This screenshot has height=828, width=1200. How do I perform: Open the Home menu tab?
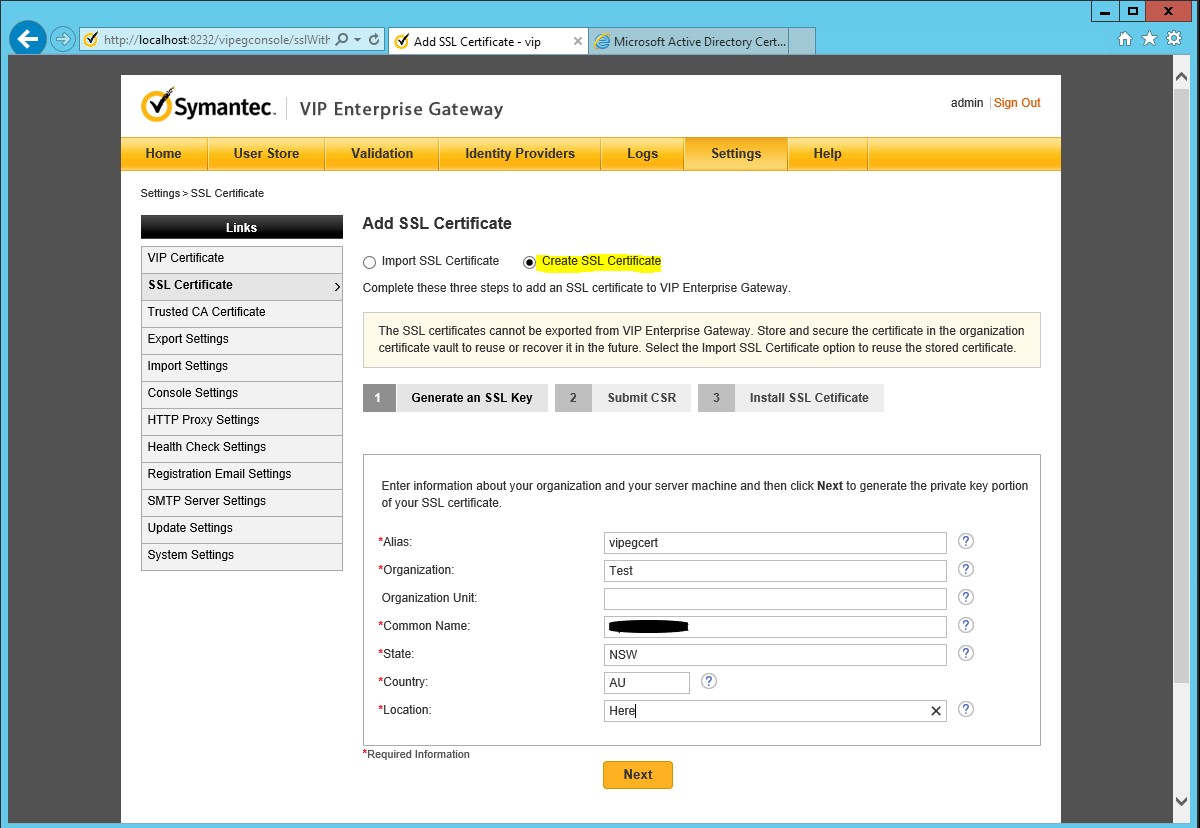pyautogui.click(x=164, y=154)
